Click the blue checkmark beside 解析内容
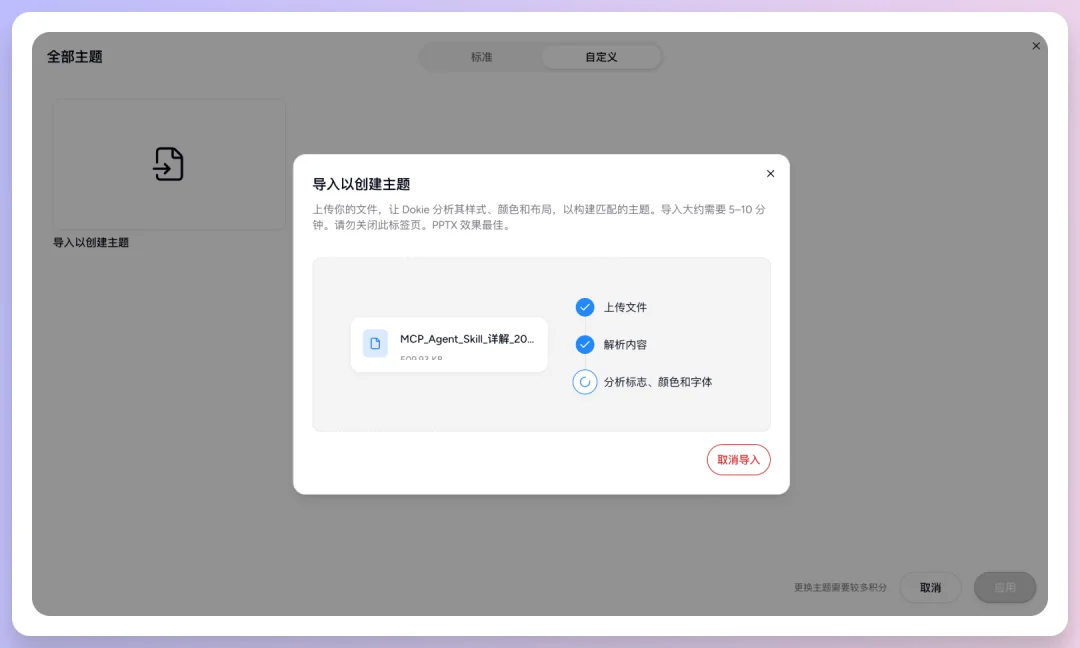This screenshot has height=648, width=1080. pyautogui.click(x=585, y=344)
